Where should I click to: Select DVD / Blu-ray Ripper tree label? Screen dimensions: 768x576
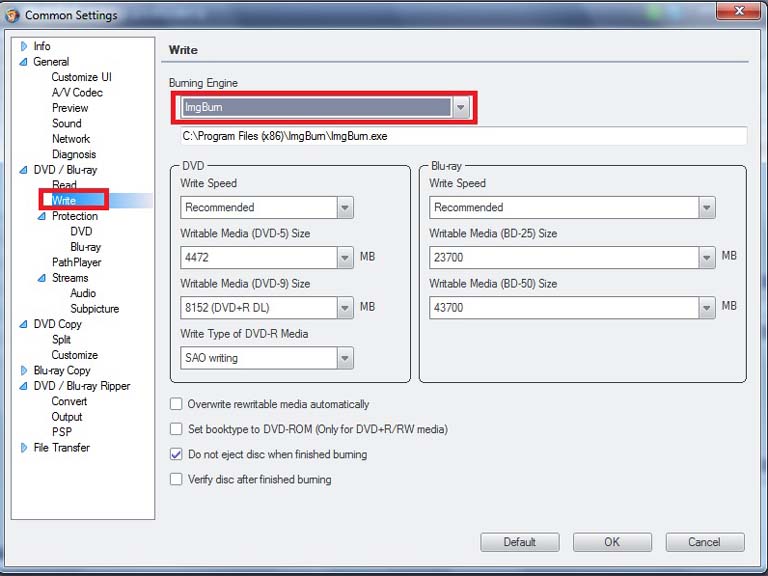82,386
